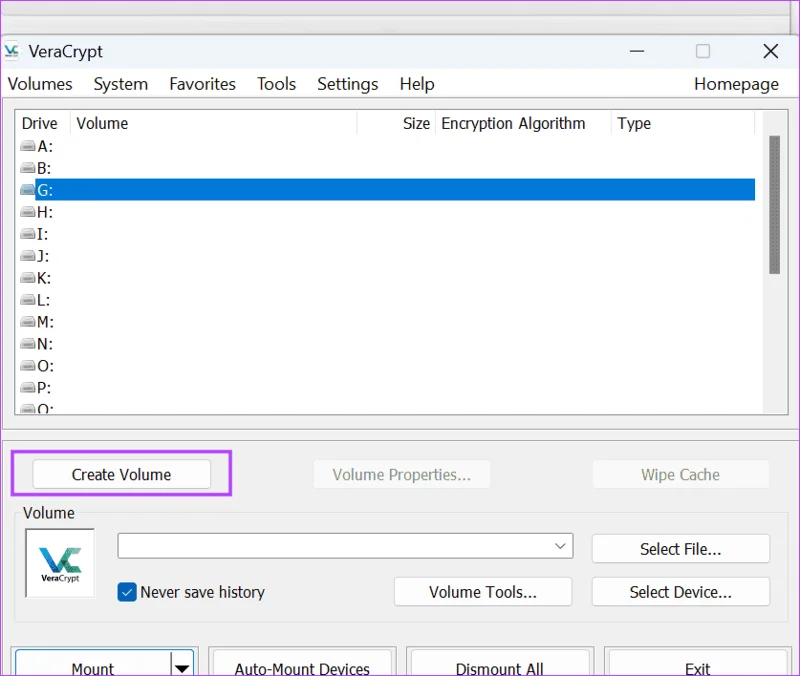Click the Size column header
The height and width of the screenshot is (676, 800).
coord(396,123)
